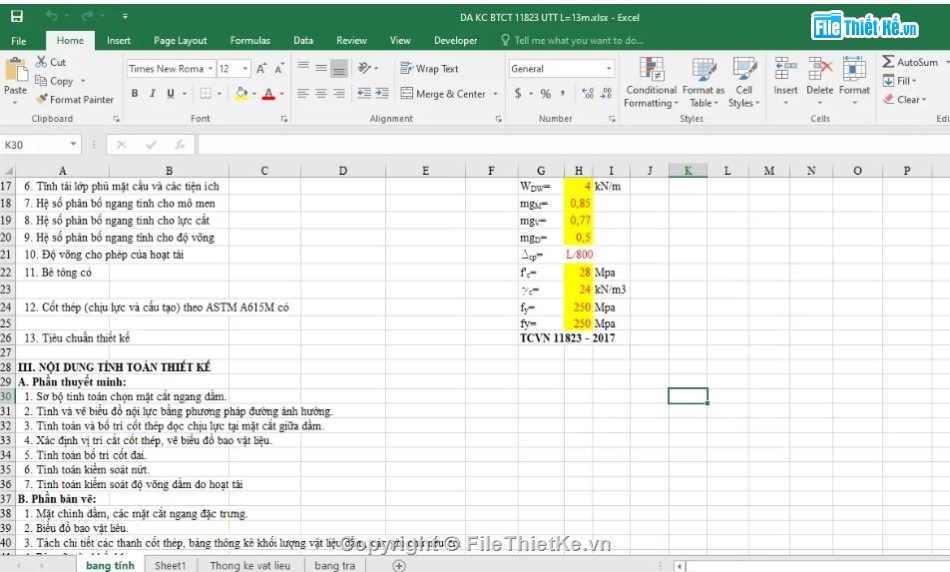This screenshot has height=572, width=950.
Task: Click Cut scissors command
Action: tap(50, 62)
